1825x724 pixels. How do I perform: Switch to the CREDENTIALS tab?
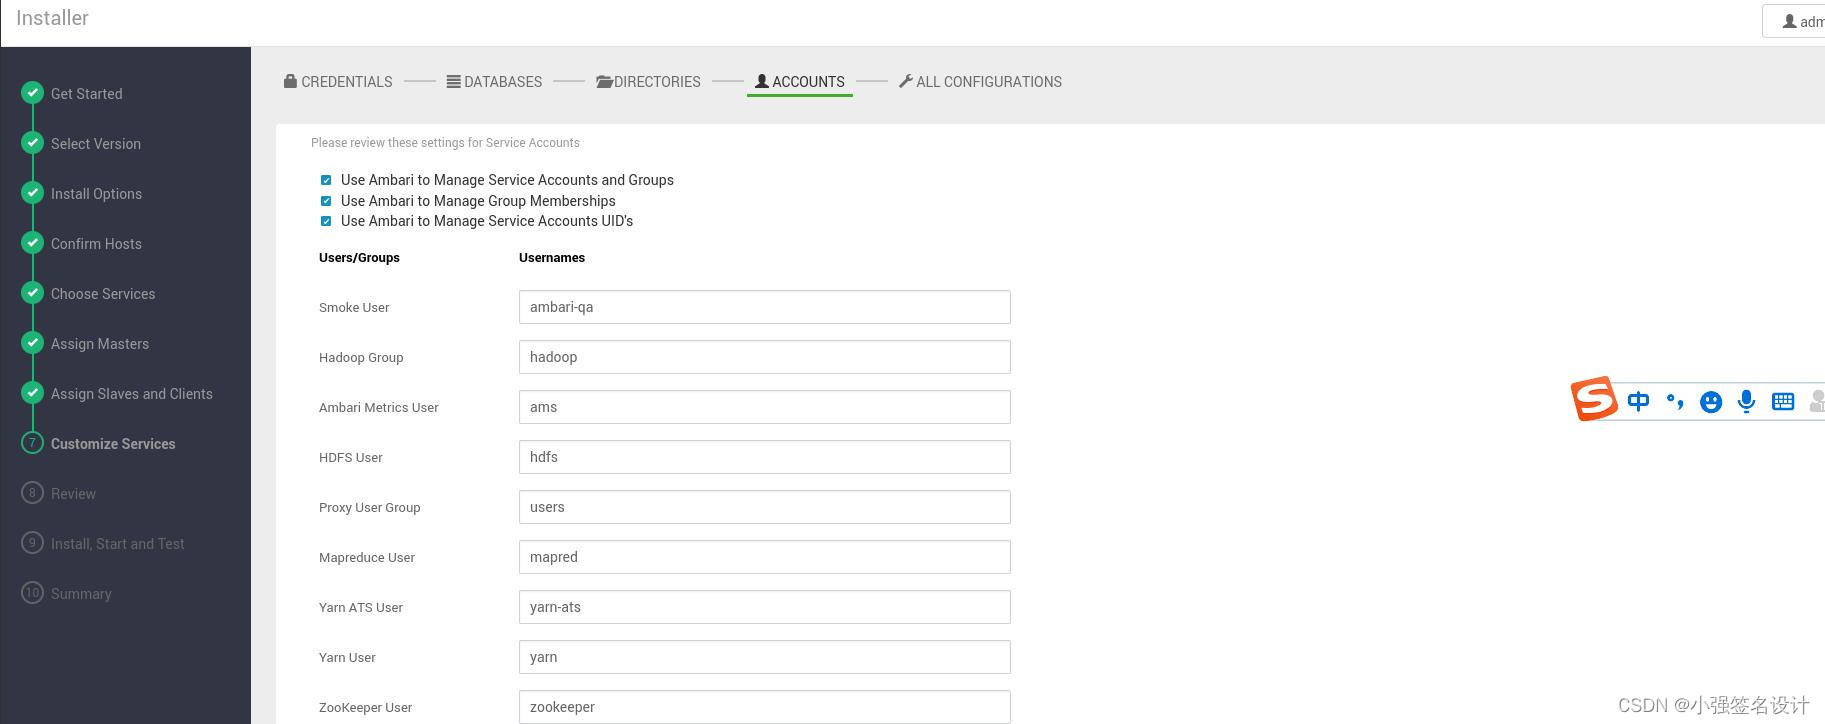[x=338, y=82]
